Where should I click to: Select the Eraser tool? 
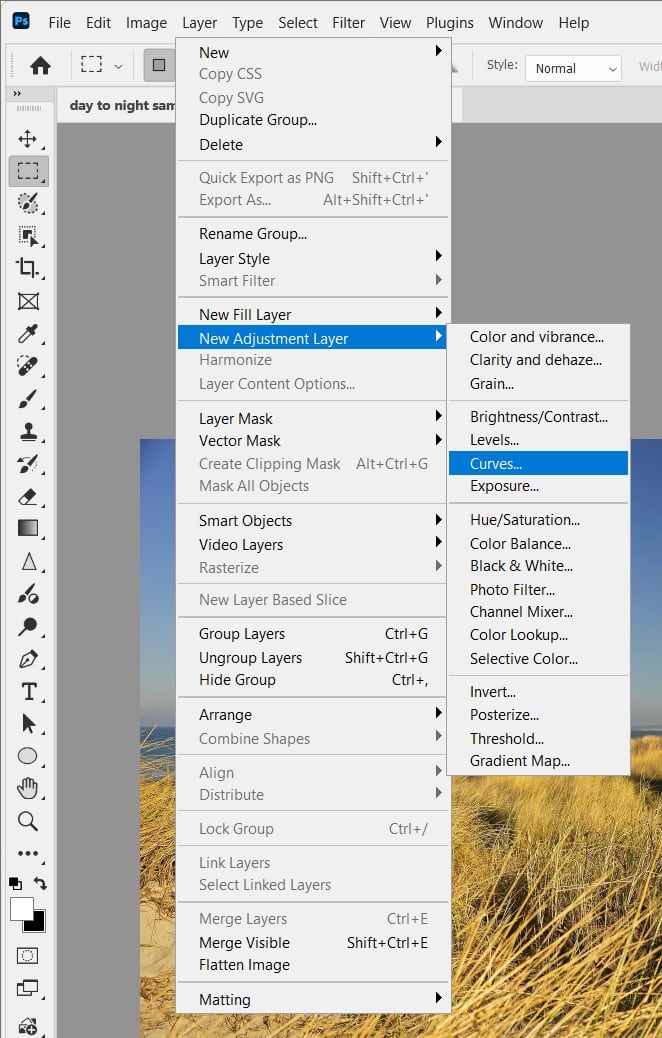pyautogui.click(x=28, y=496)
